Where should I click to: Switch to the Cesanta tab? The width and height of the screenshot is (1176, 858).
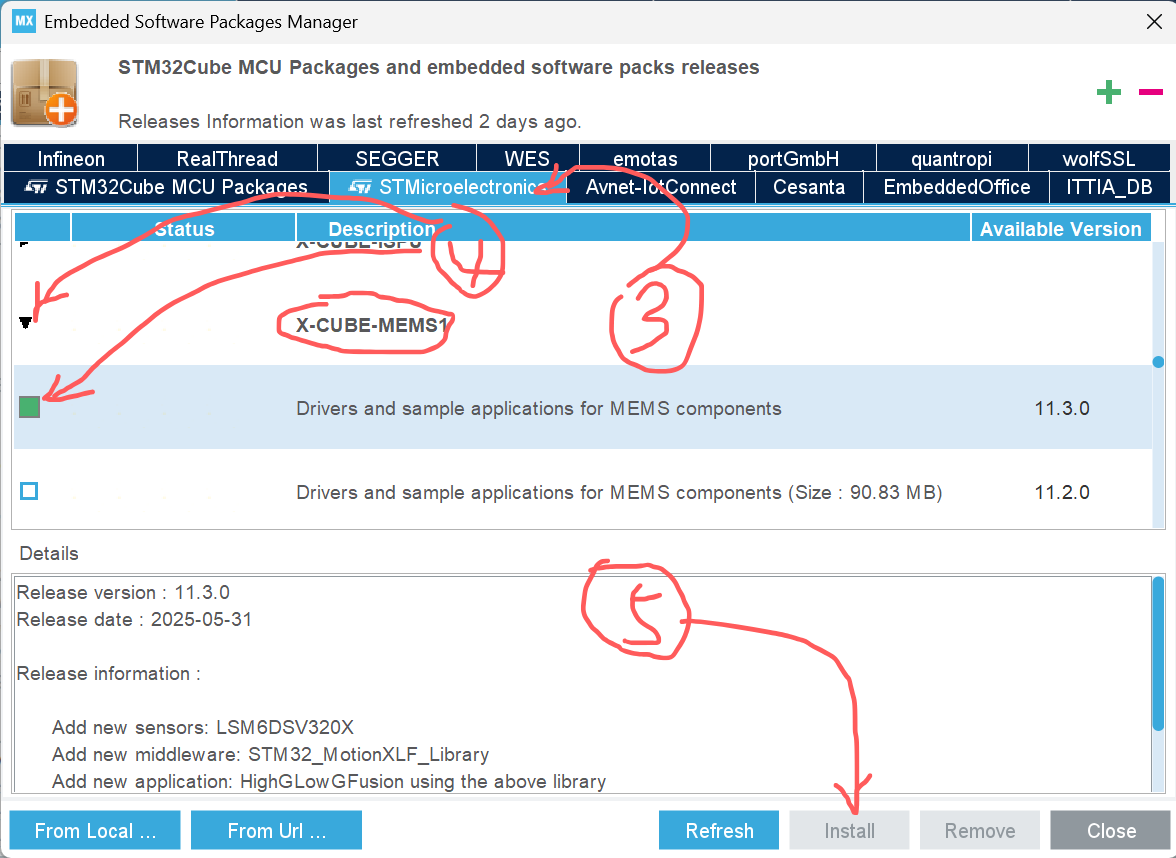point(808,187)
